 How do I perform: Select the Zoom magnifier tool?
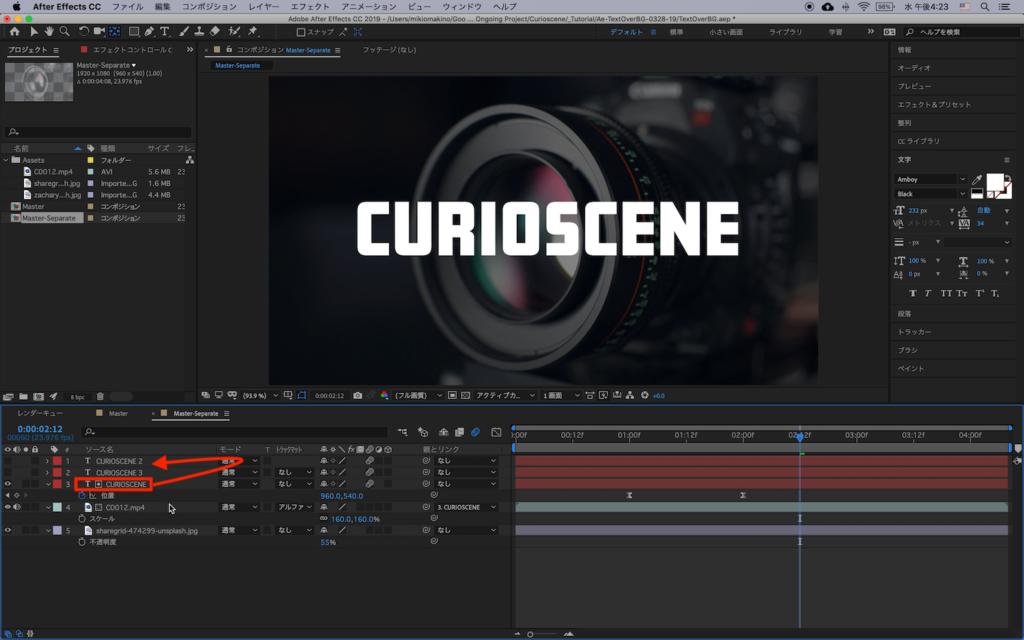tap(65, 32)
